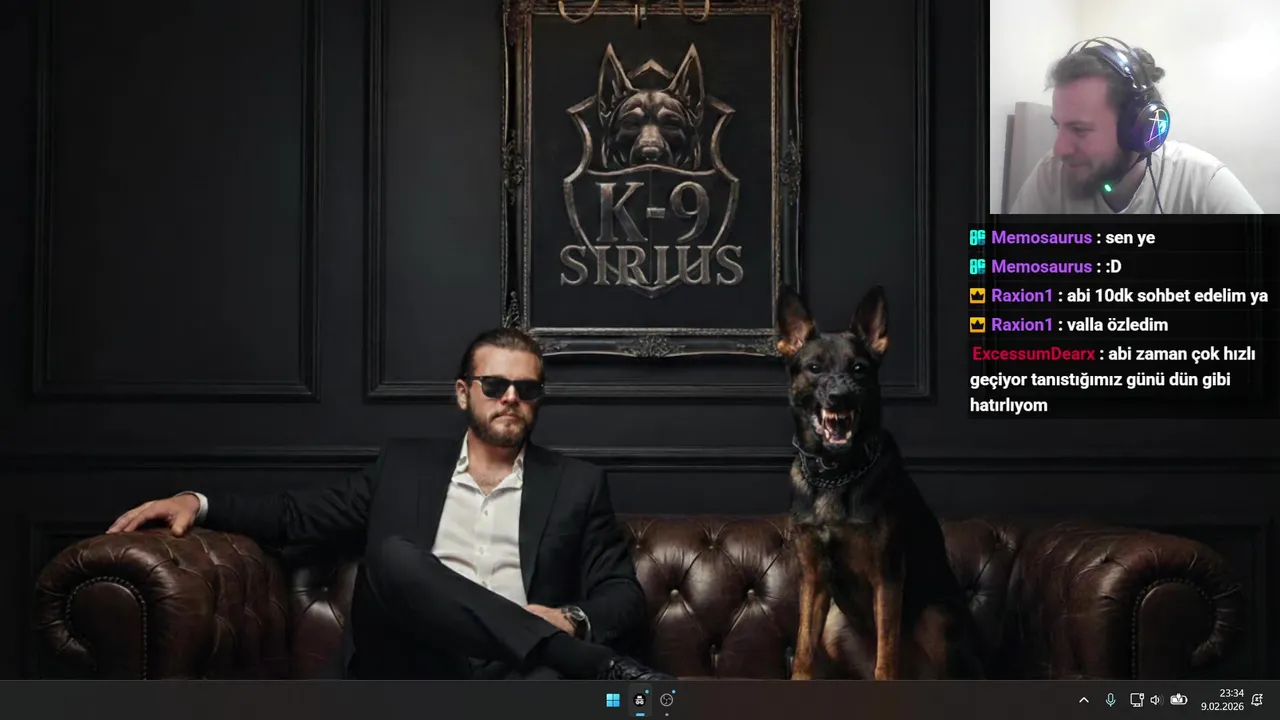Click the chat message ':D'
The height and width of the screenshot is (720, 1280).
click(x=1113, y=267)
